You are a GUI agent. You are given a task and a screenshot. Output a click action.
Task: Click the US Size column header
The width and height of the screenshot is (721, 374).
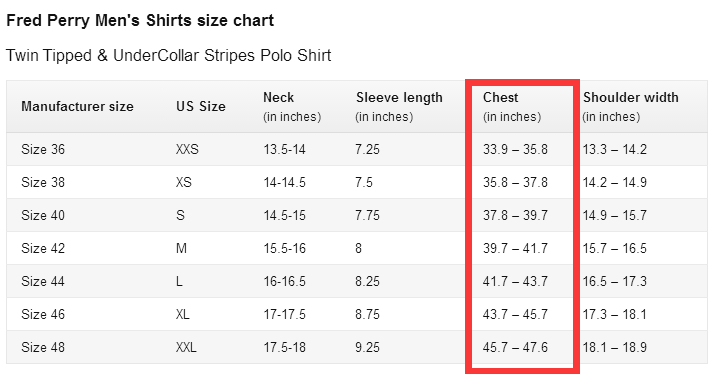coord(201,106)
